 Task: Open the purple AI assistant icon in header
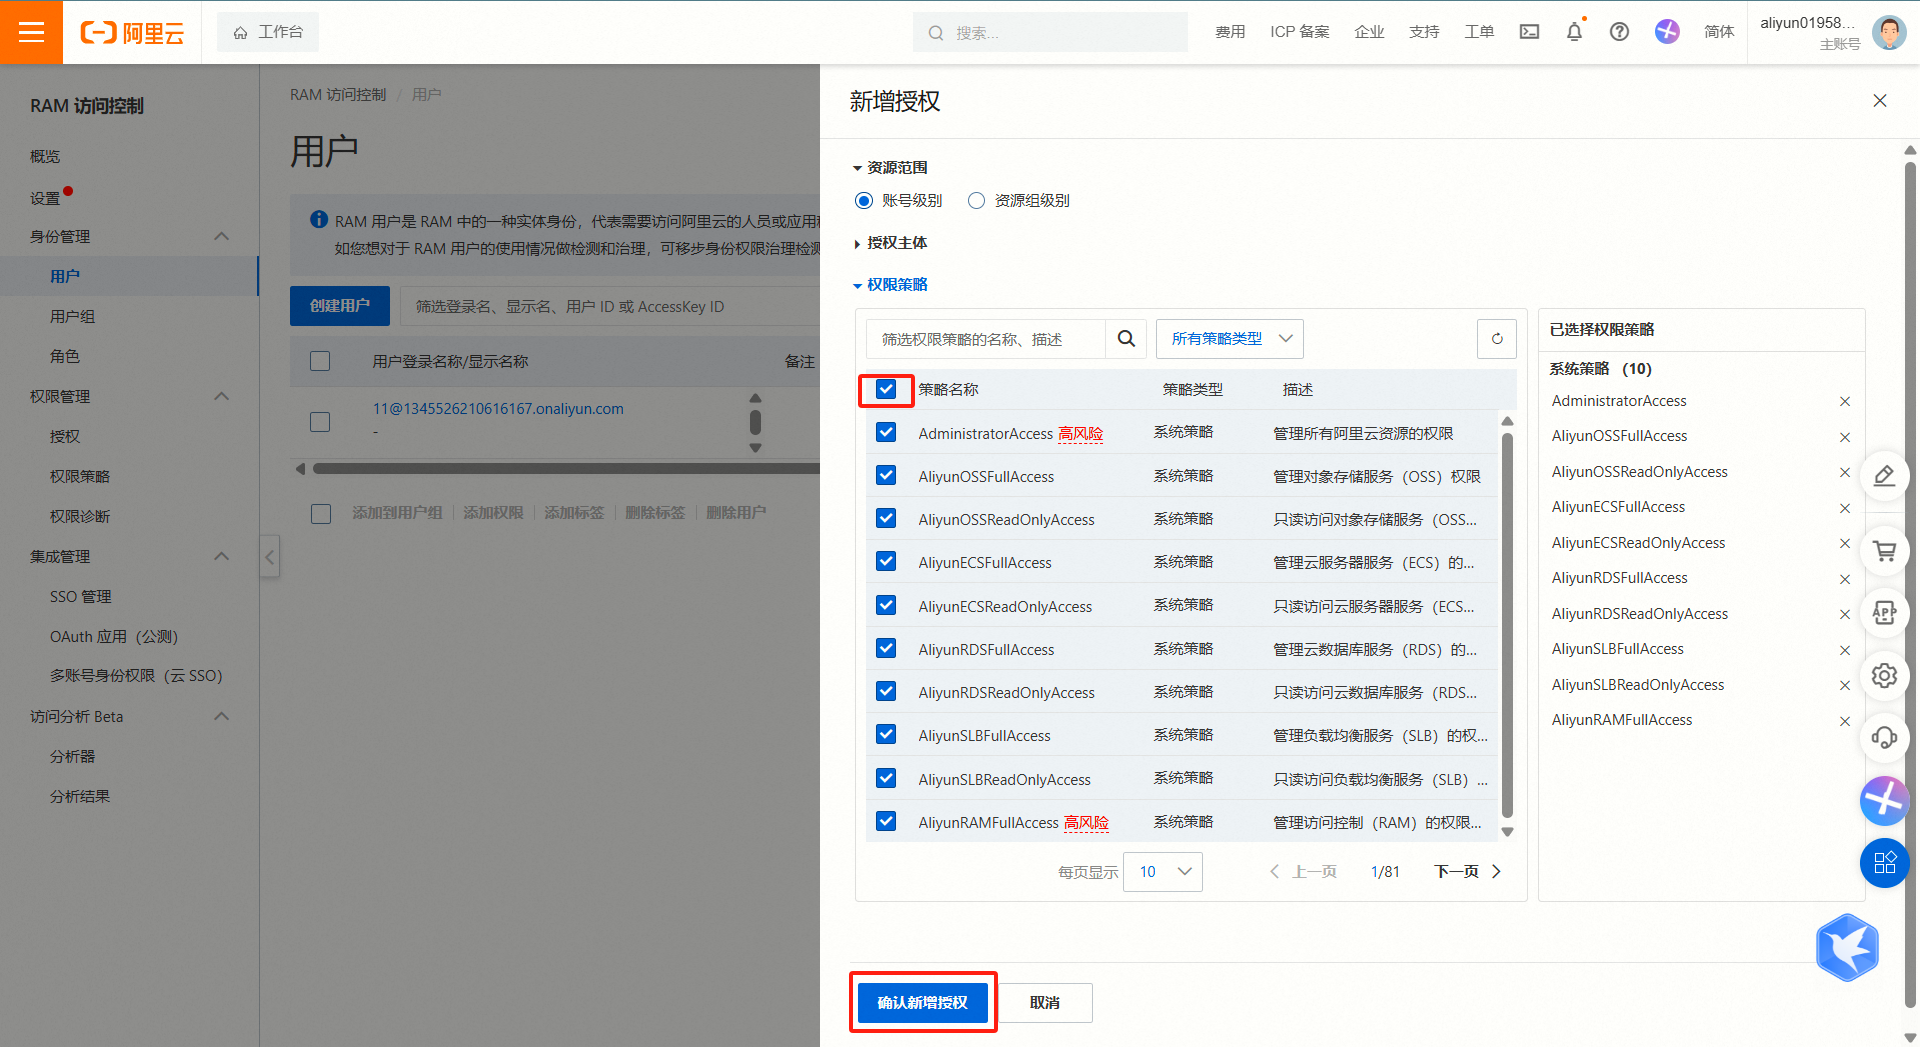coord(1667,32)
